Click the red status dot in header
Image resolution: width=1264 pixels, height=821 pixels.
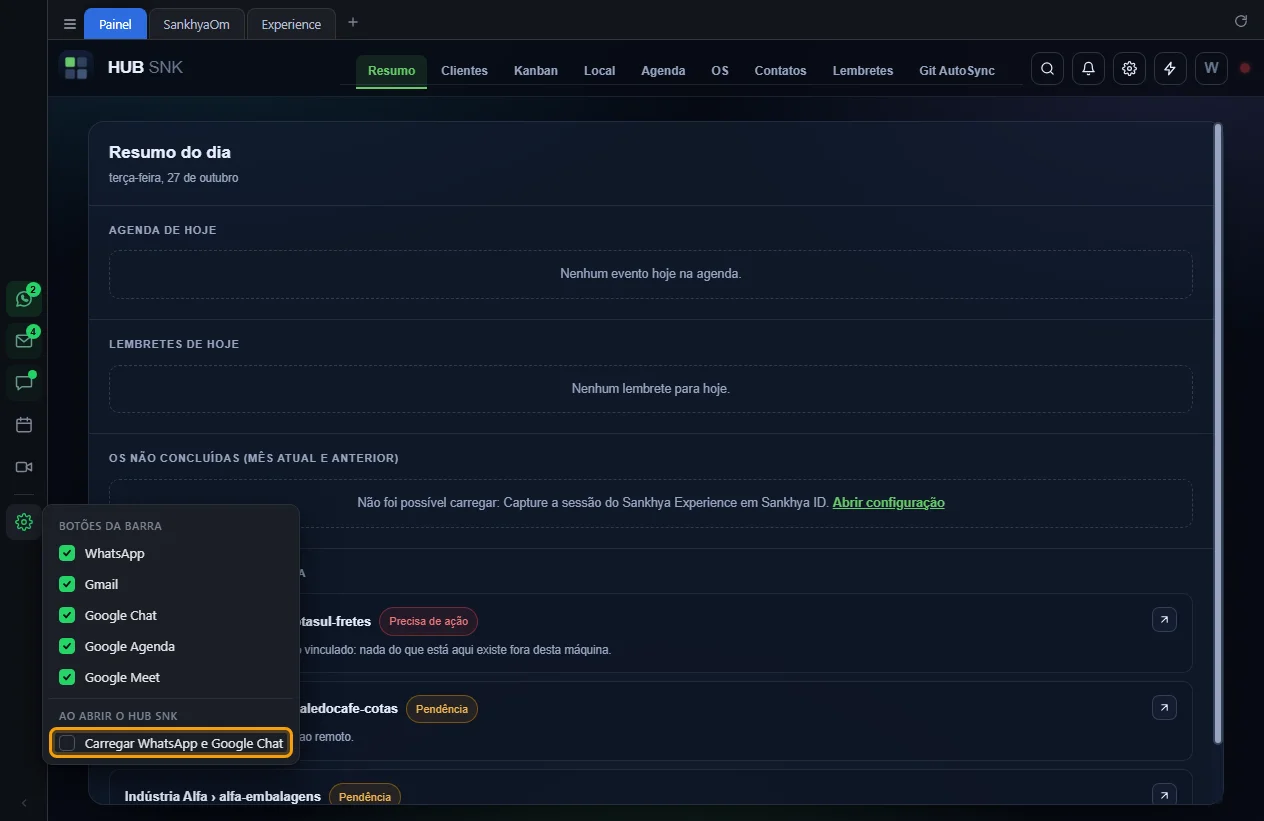[x=1245, y=68]
